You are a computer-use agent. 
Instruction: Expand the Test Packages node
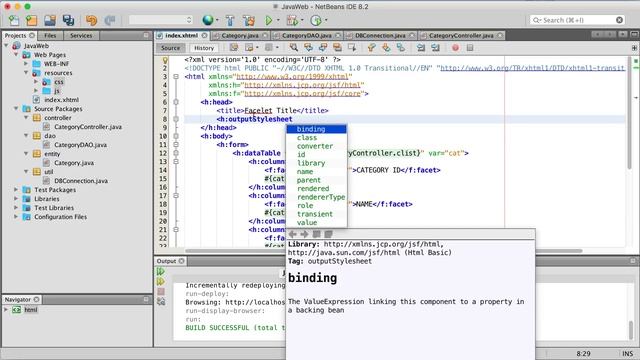[x=16, y=190]
